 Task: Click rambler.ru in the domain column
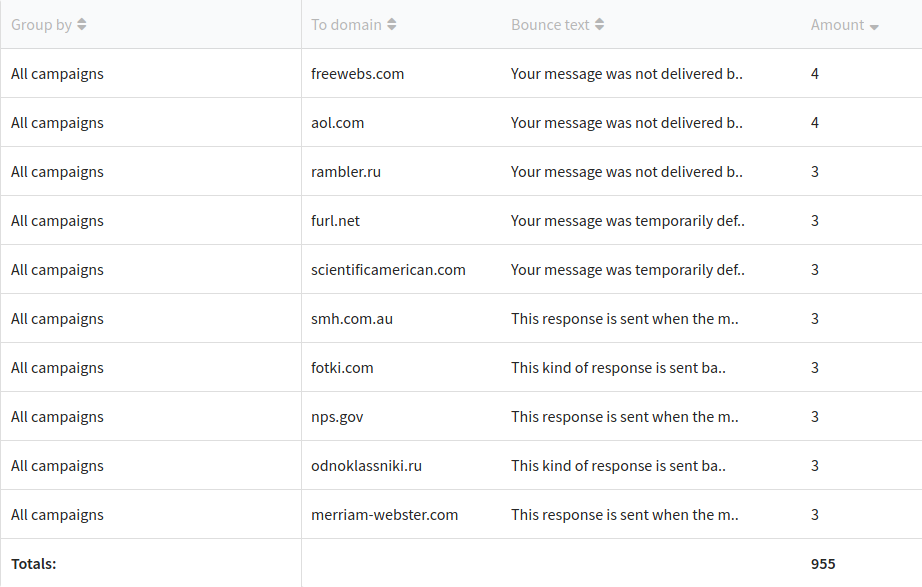[x=346, y=172]
